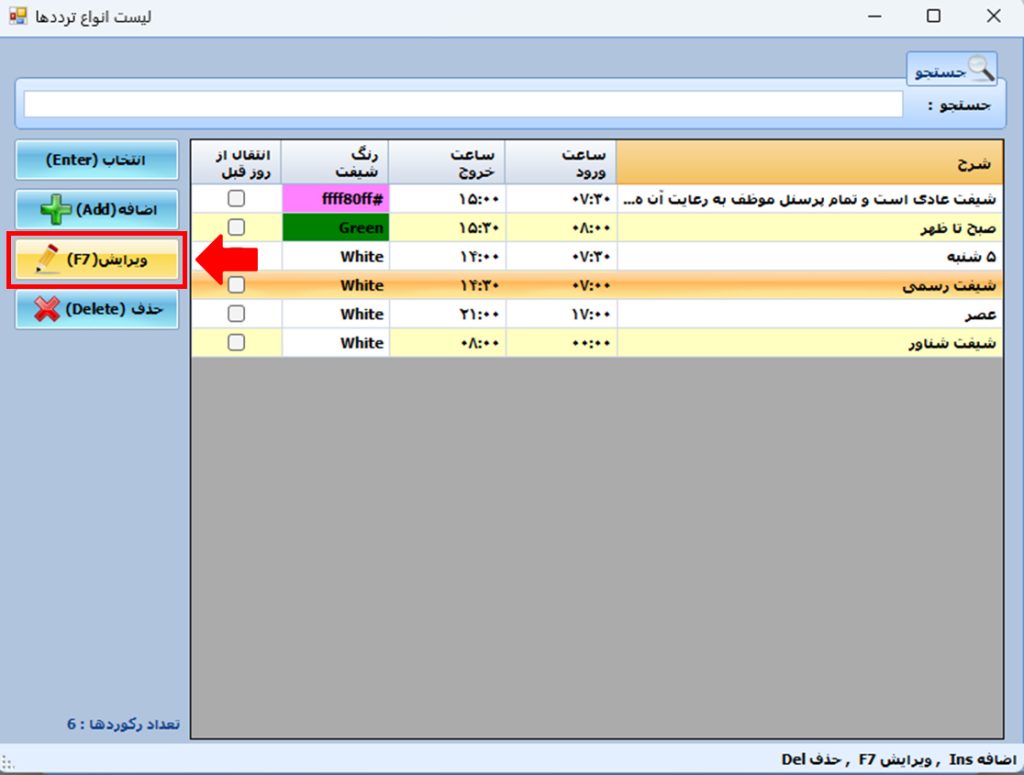Toggle checkbox in صبح تا ظهر row
1024x775 pixels.
click(236, 227)
